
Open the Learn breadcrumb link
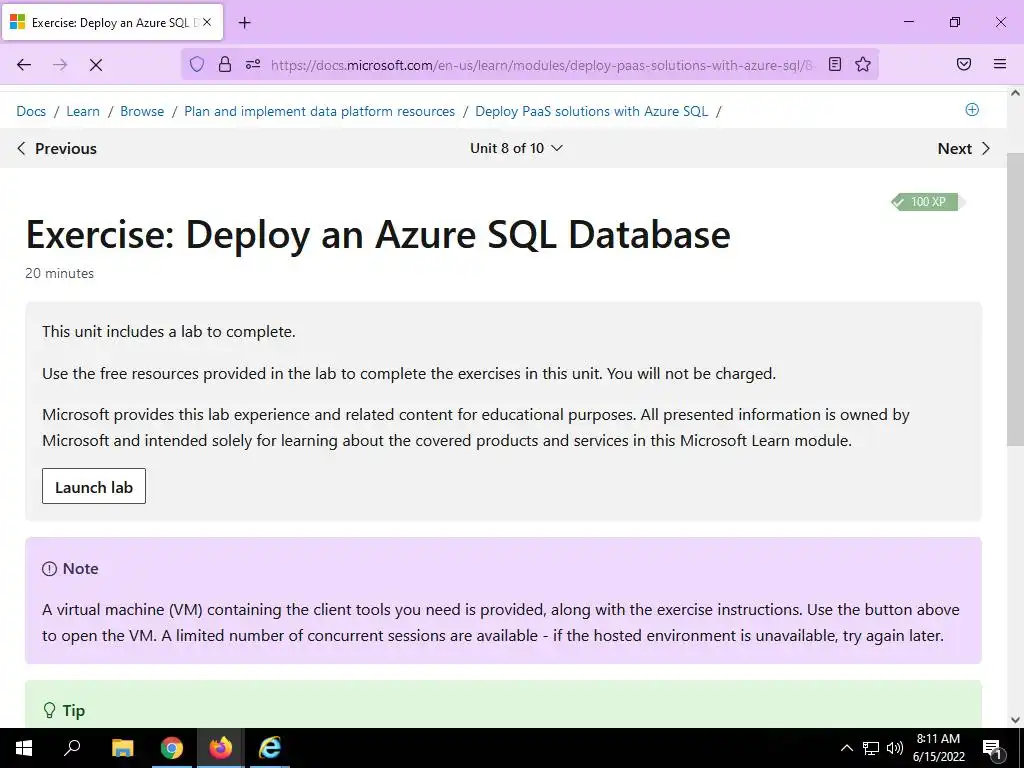83,111
